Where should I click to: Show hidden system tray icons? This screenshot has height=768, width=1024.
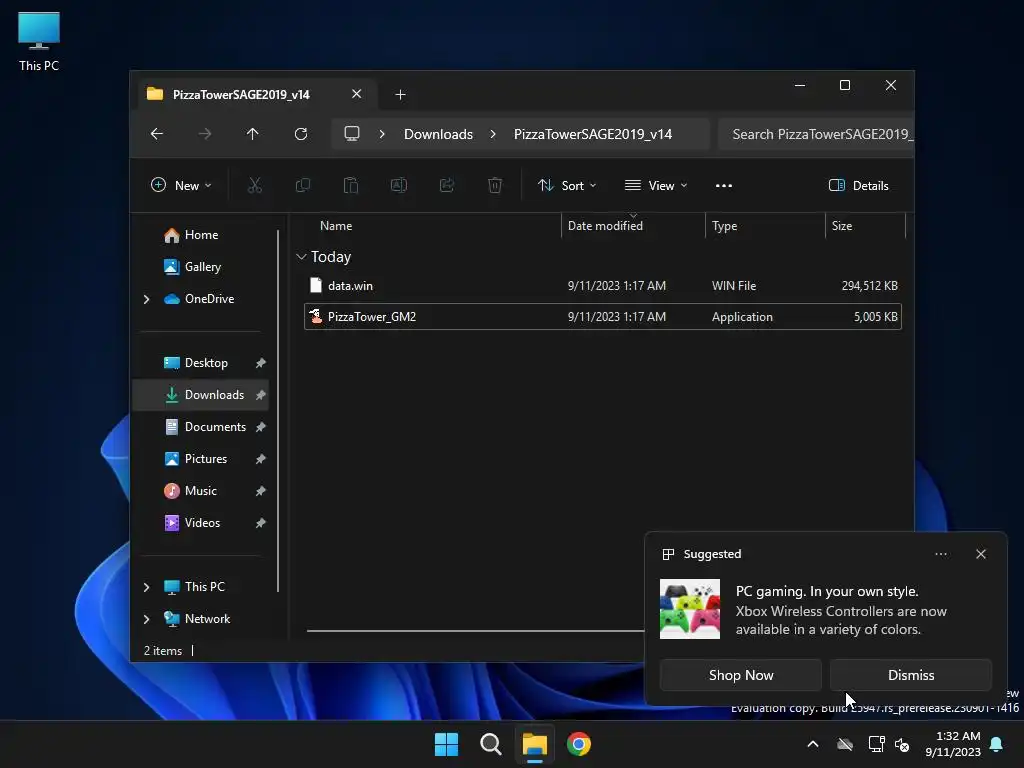click(x=813, y=744)
